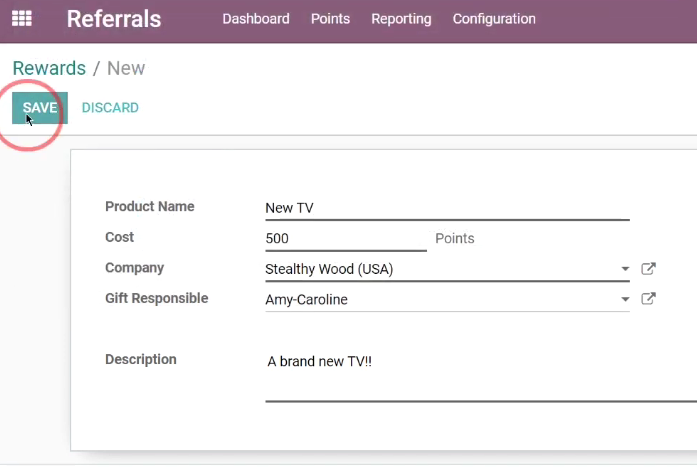
Task: Open the Points menu
Action: click(330, 19)
